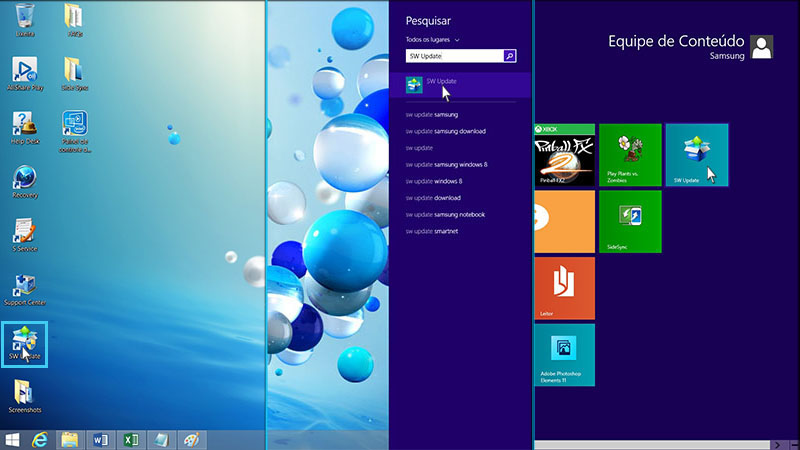Choose suggestion sw update samsung download
The image size is (800, 450).
(445, 131)
